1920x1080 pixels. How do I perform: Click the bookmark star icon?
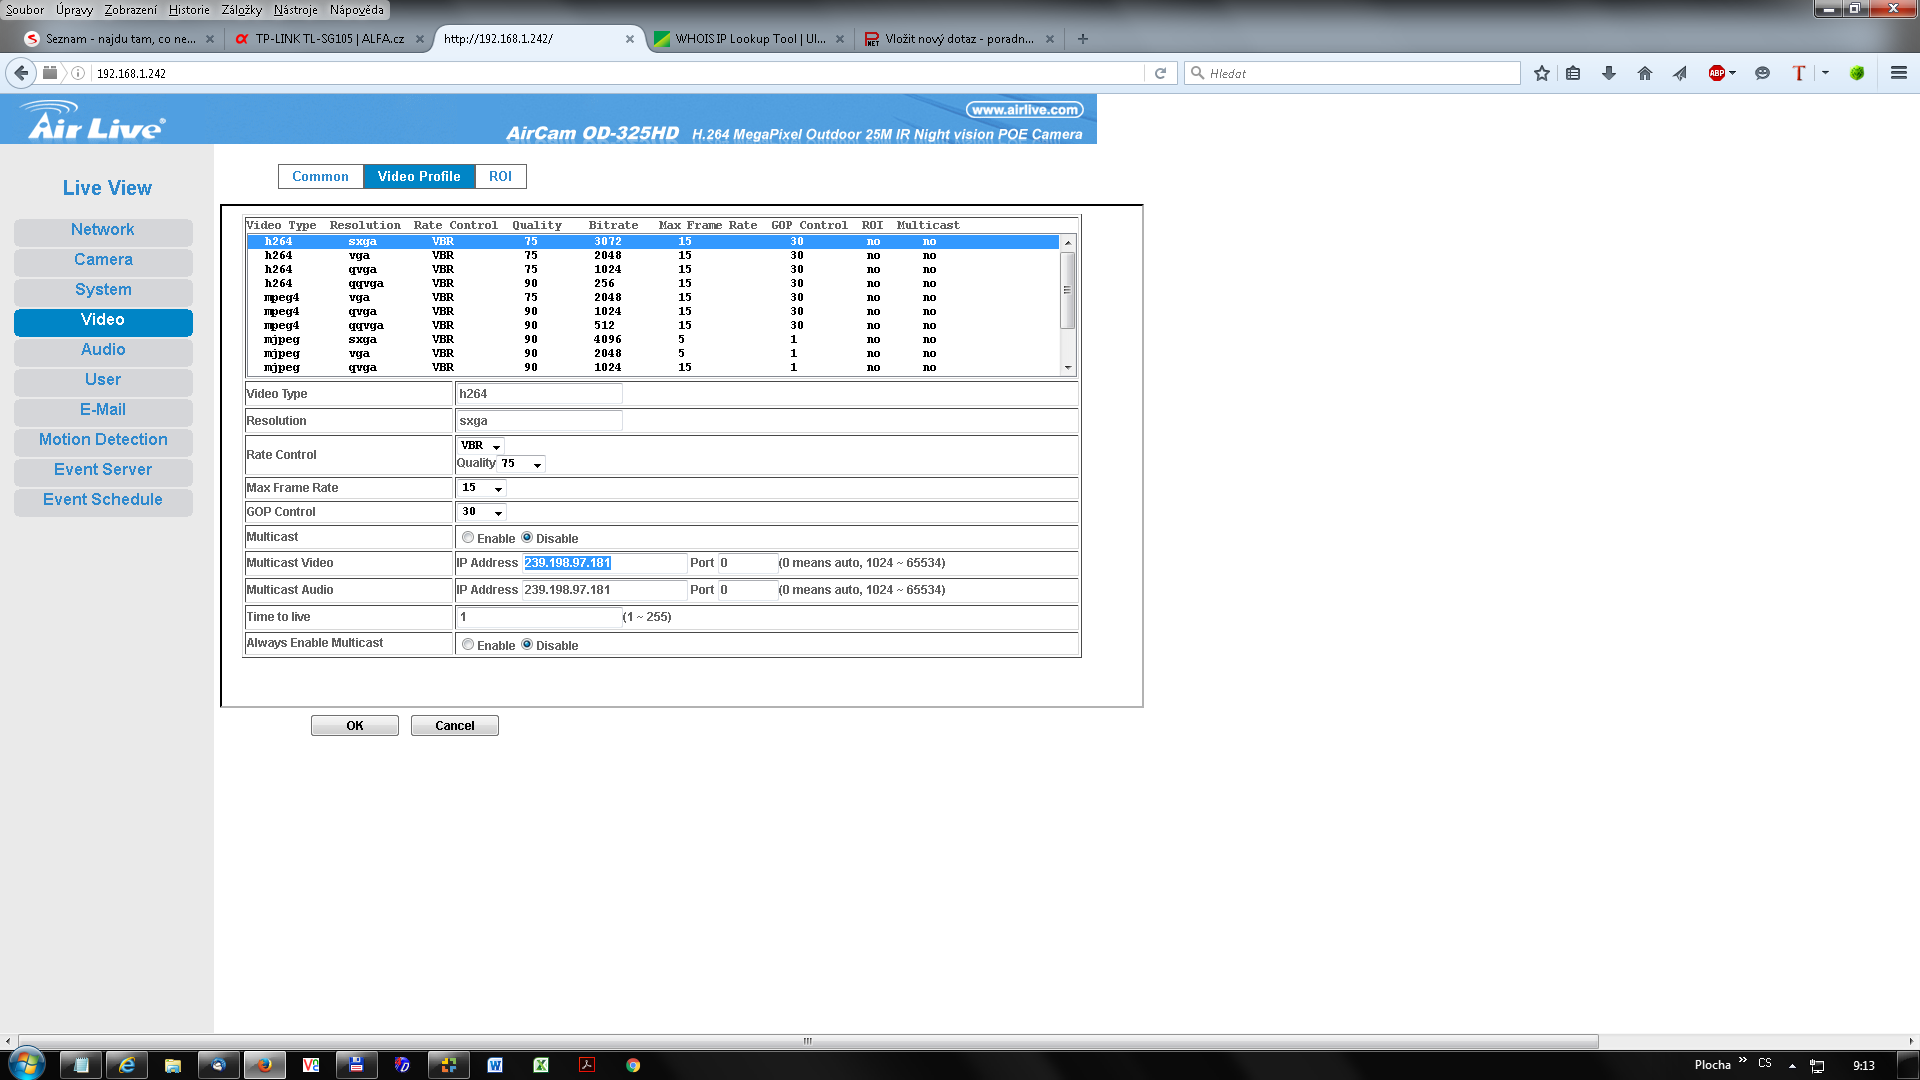(x=1541, y=73)
